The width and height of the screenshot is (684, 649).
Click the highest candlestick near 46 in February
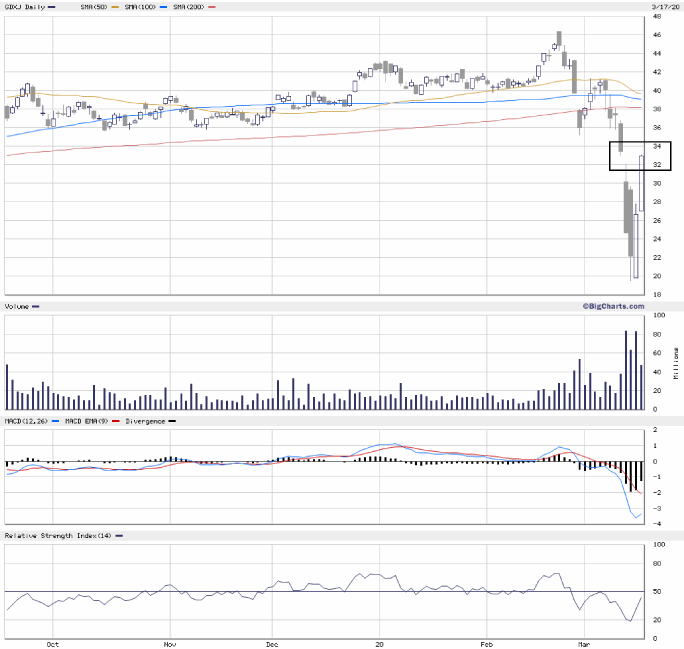click(558, 40)
